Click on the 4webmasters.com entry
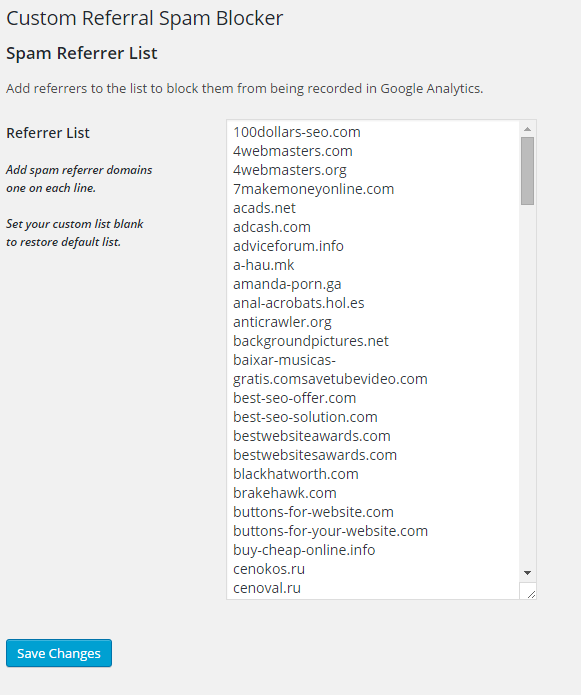Viewport: 581px width, 695px height. 292,151
